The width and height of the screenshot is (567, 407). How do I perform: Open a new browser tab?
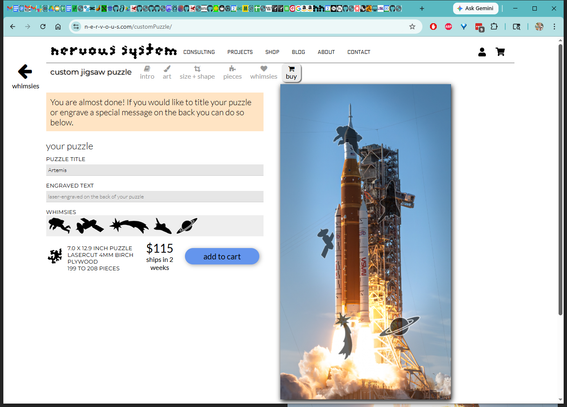[x=422, y=8]
